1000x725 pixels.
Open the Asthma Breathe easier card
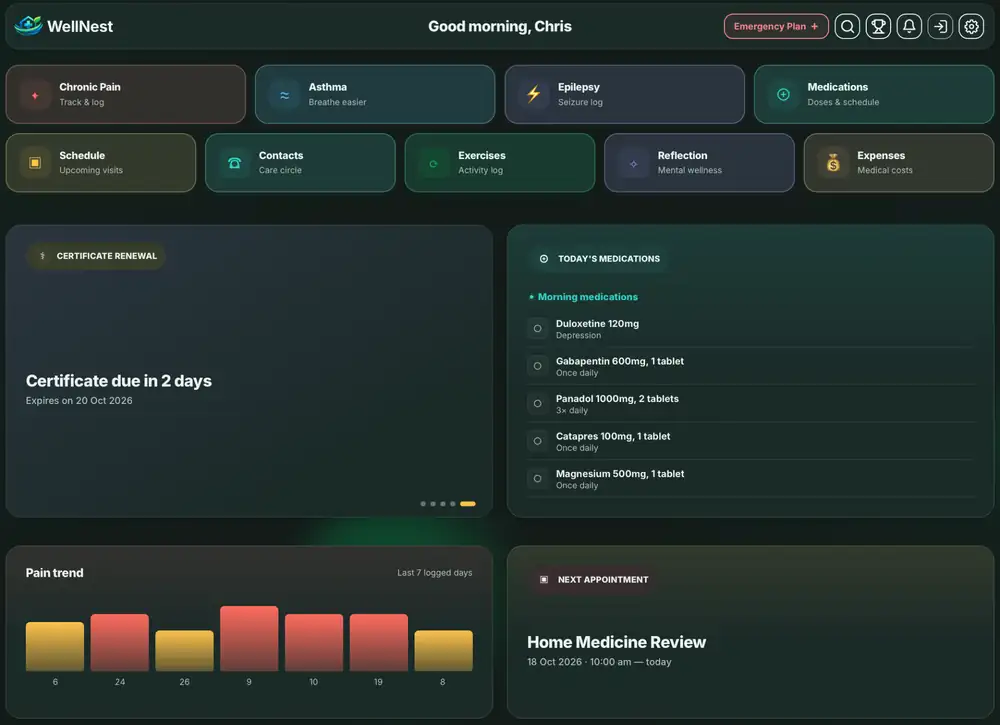[x=375, y=94]
